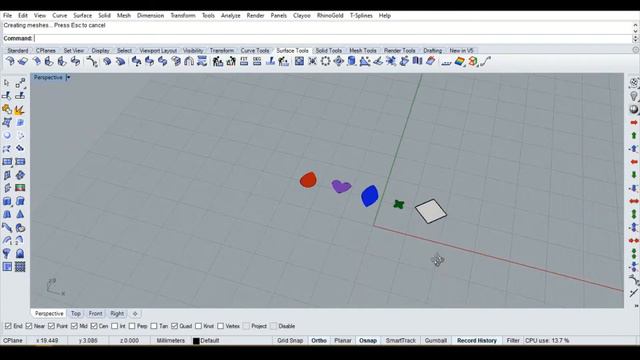The image size is (640, 360).
Task: Click the rainbow curvature analysis icon
Action: coord(460,62)
